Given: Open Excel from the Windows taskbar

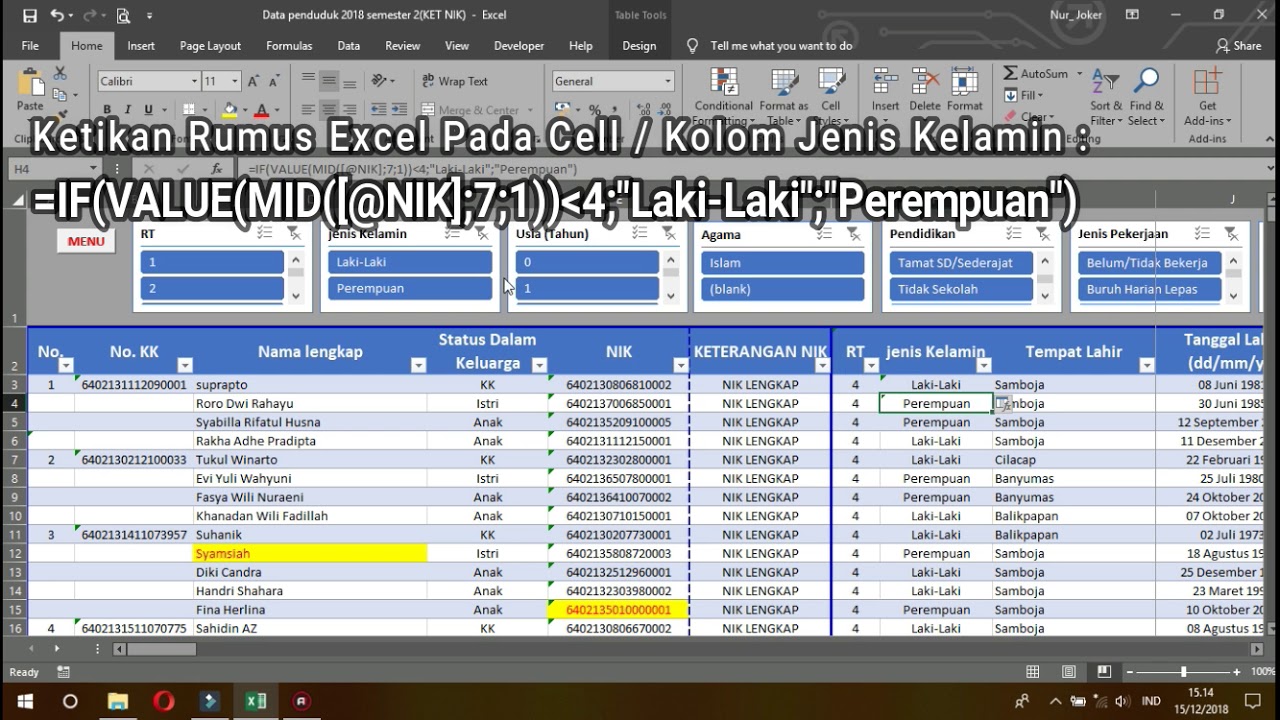Looking at the screenshot, I should click(x=256, y=701).
